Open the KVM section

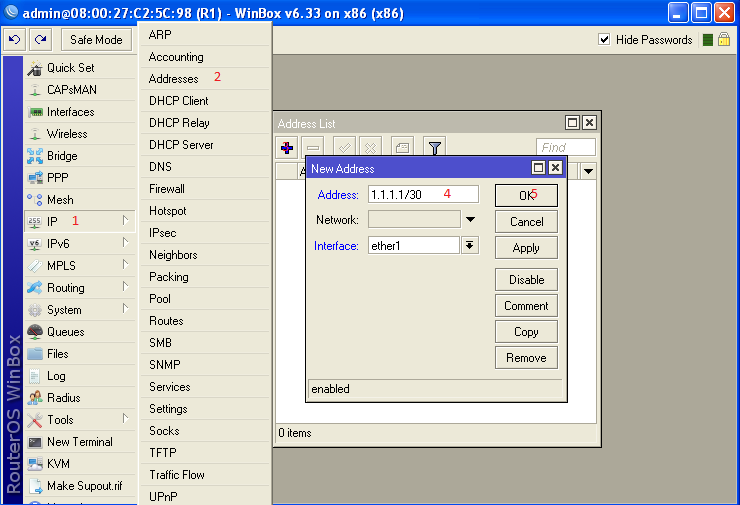[80, 464]
